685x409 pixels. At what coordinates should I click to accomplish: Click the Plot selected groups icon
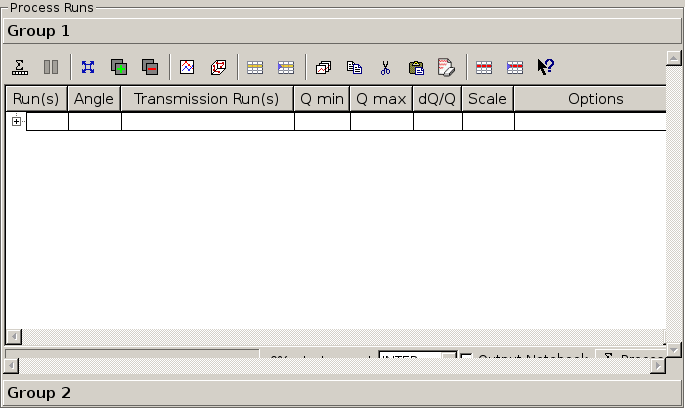coord(218,68)
